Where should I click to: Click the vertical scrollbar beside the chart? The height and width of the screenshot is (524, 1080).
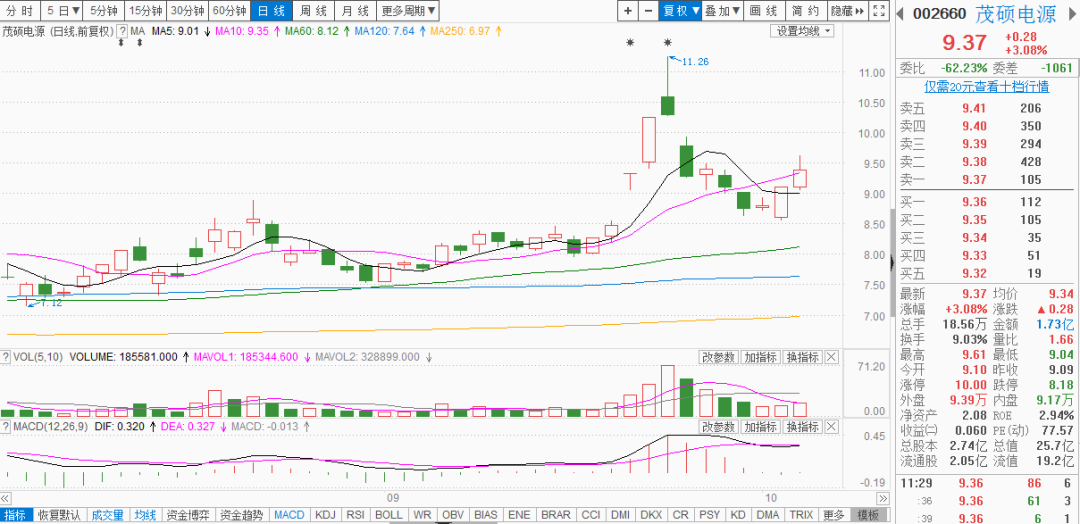(892, 250)
